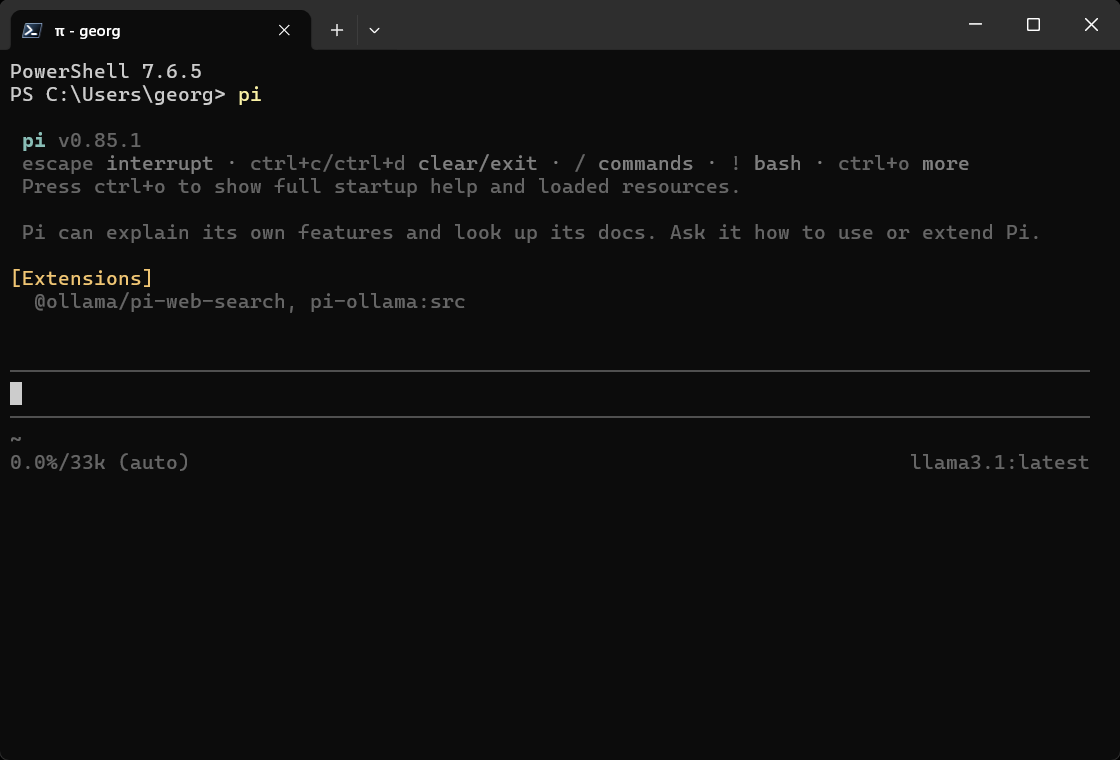This screenshot has width=1120, height=760.
Task: Click the typed pi command in the prompt
Action: 249,95
